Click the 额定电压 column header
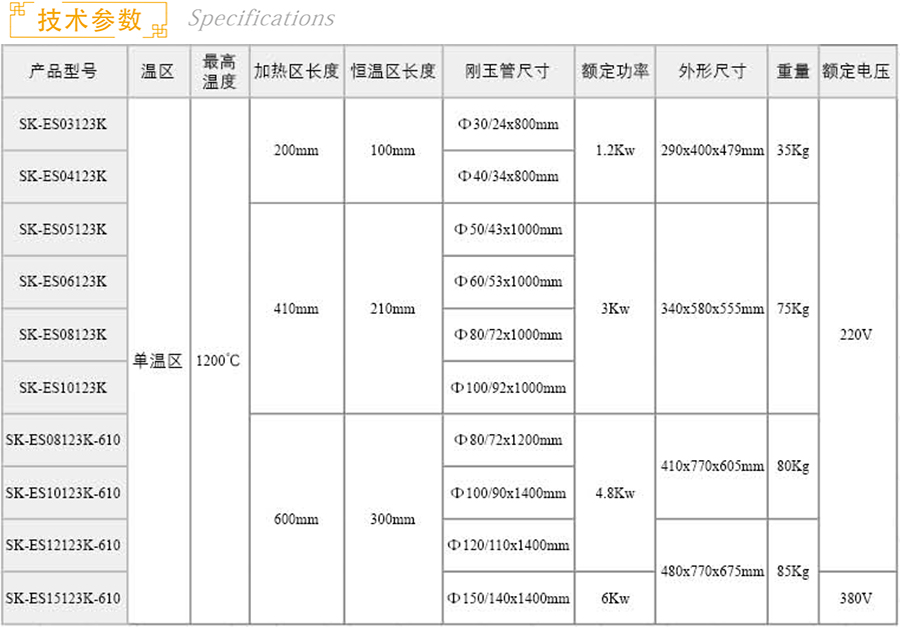The image size is (900, 627). 856,71
